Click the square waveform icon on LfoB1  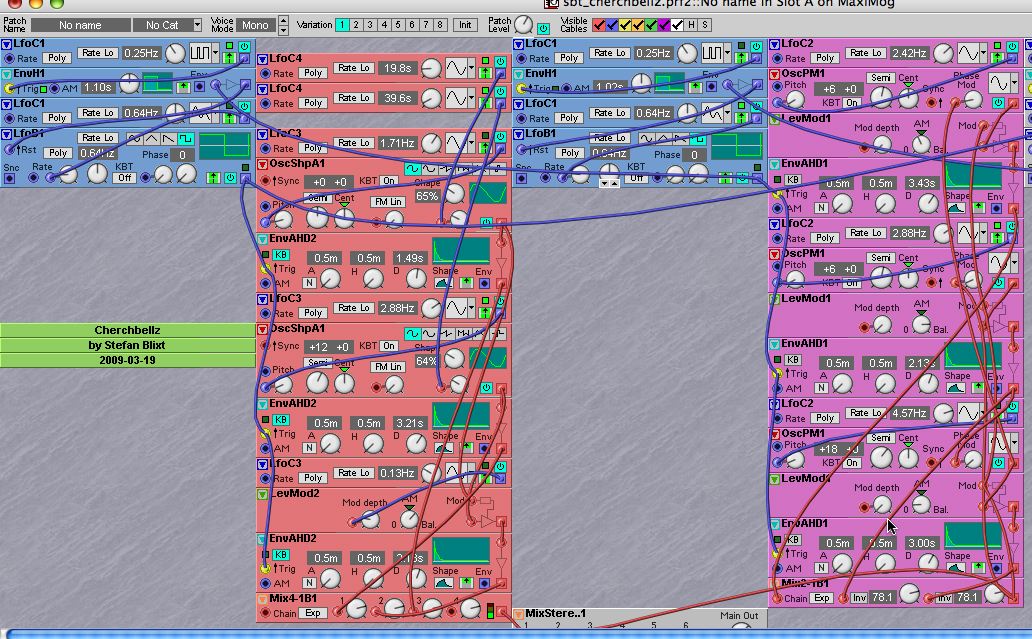pos(185,138)
